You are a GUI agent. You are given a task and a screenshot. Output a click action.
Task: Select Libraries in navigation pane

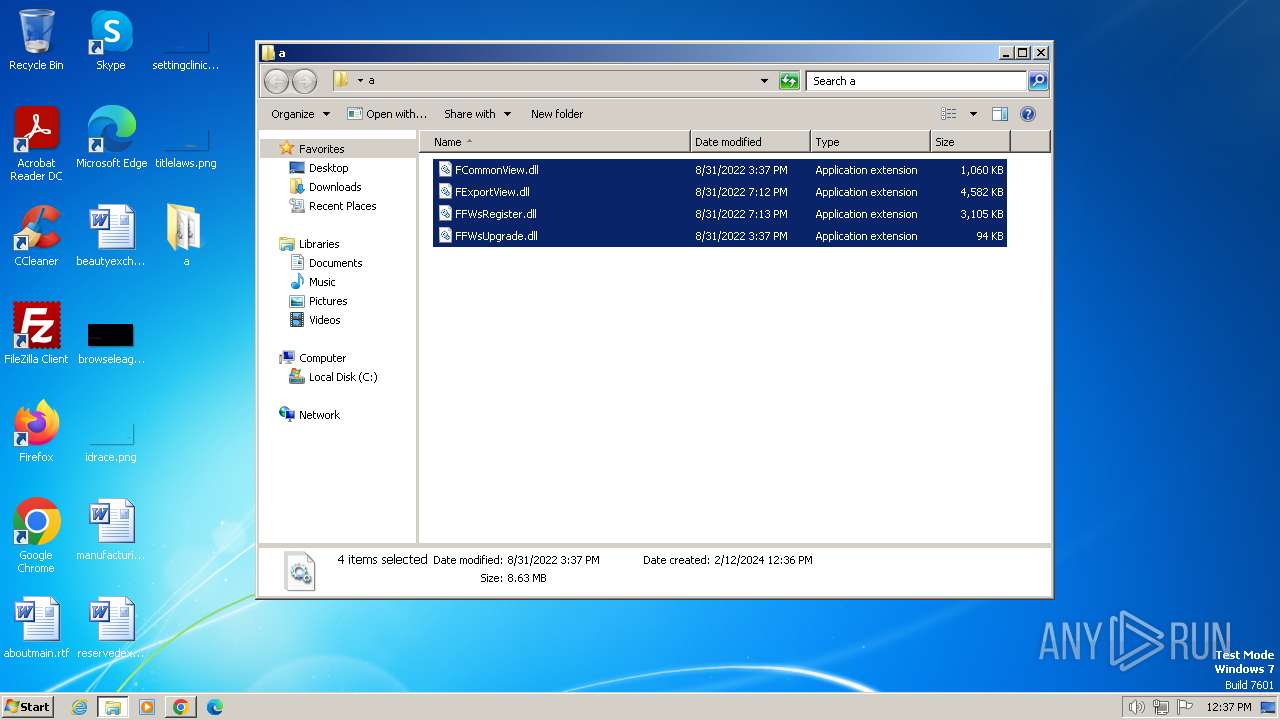(x=319, y=244)
